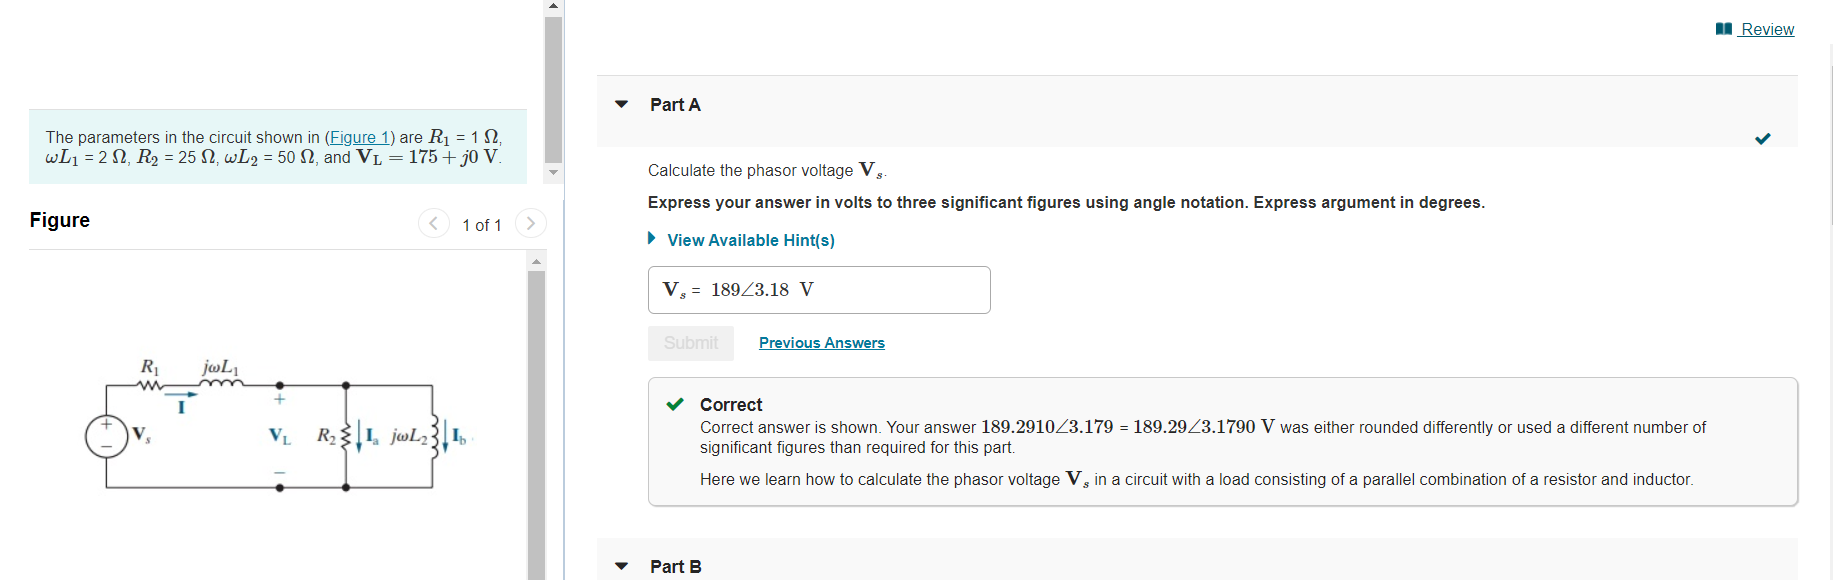1833x580 pixels.
Task: Switch to the Review tab
Action: tap(1766, 29)
